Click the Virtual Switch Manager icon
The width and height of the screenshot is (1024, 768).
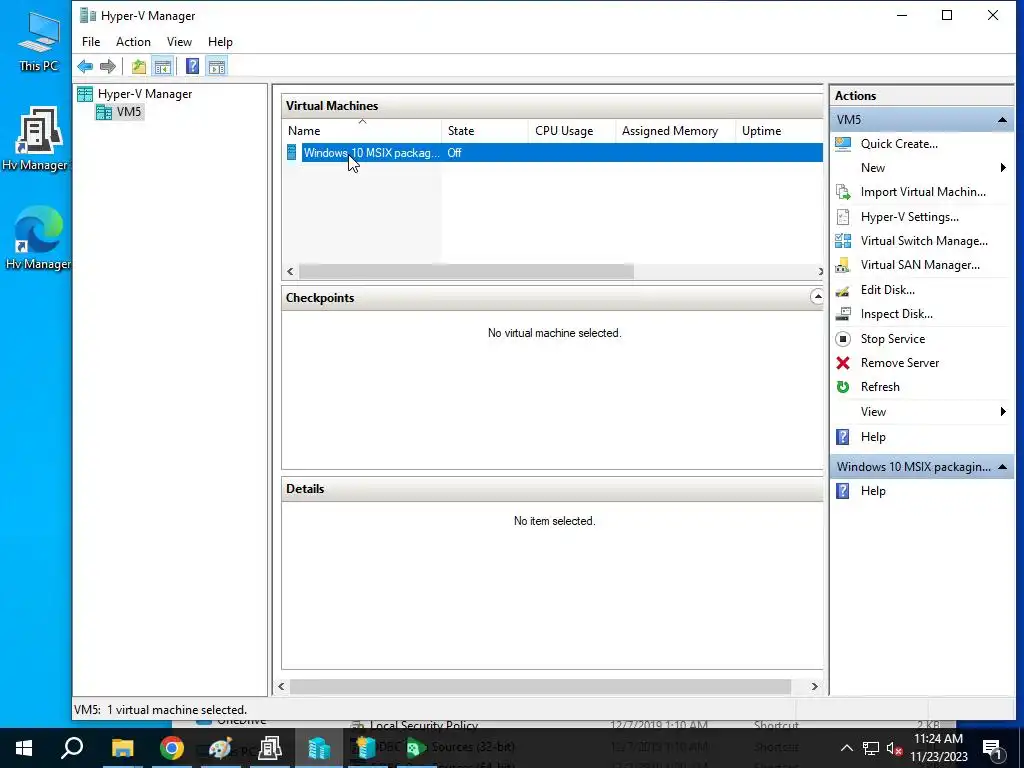842,241
